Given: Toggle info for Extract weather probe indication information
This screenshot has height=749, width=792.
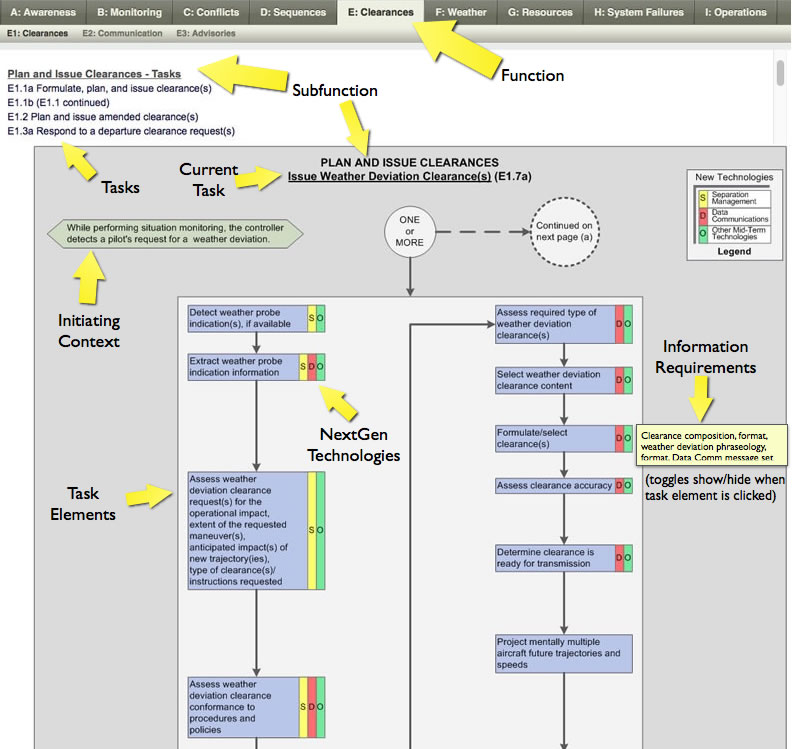Looking at the screenshot, I should coord(243,367).
